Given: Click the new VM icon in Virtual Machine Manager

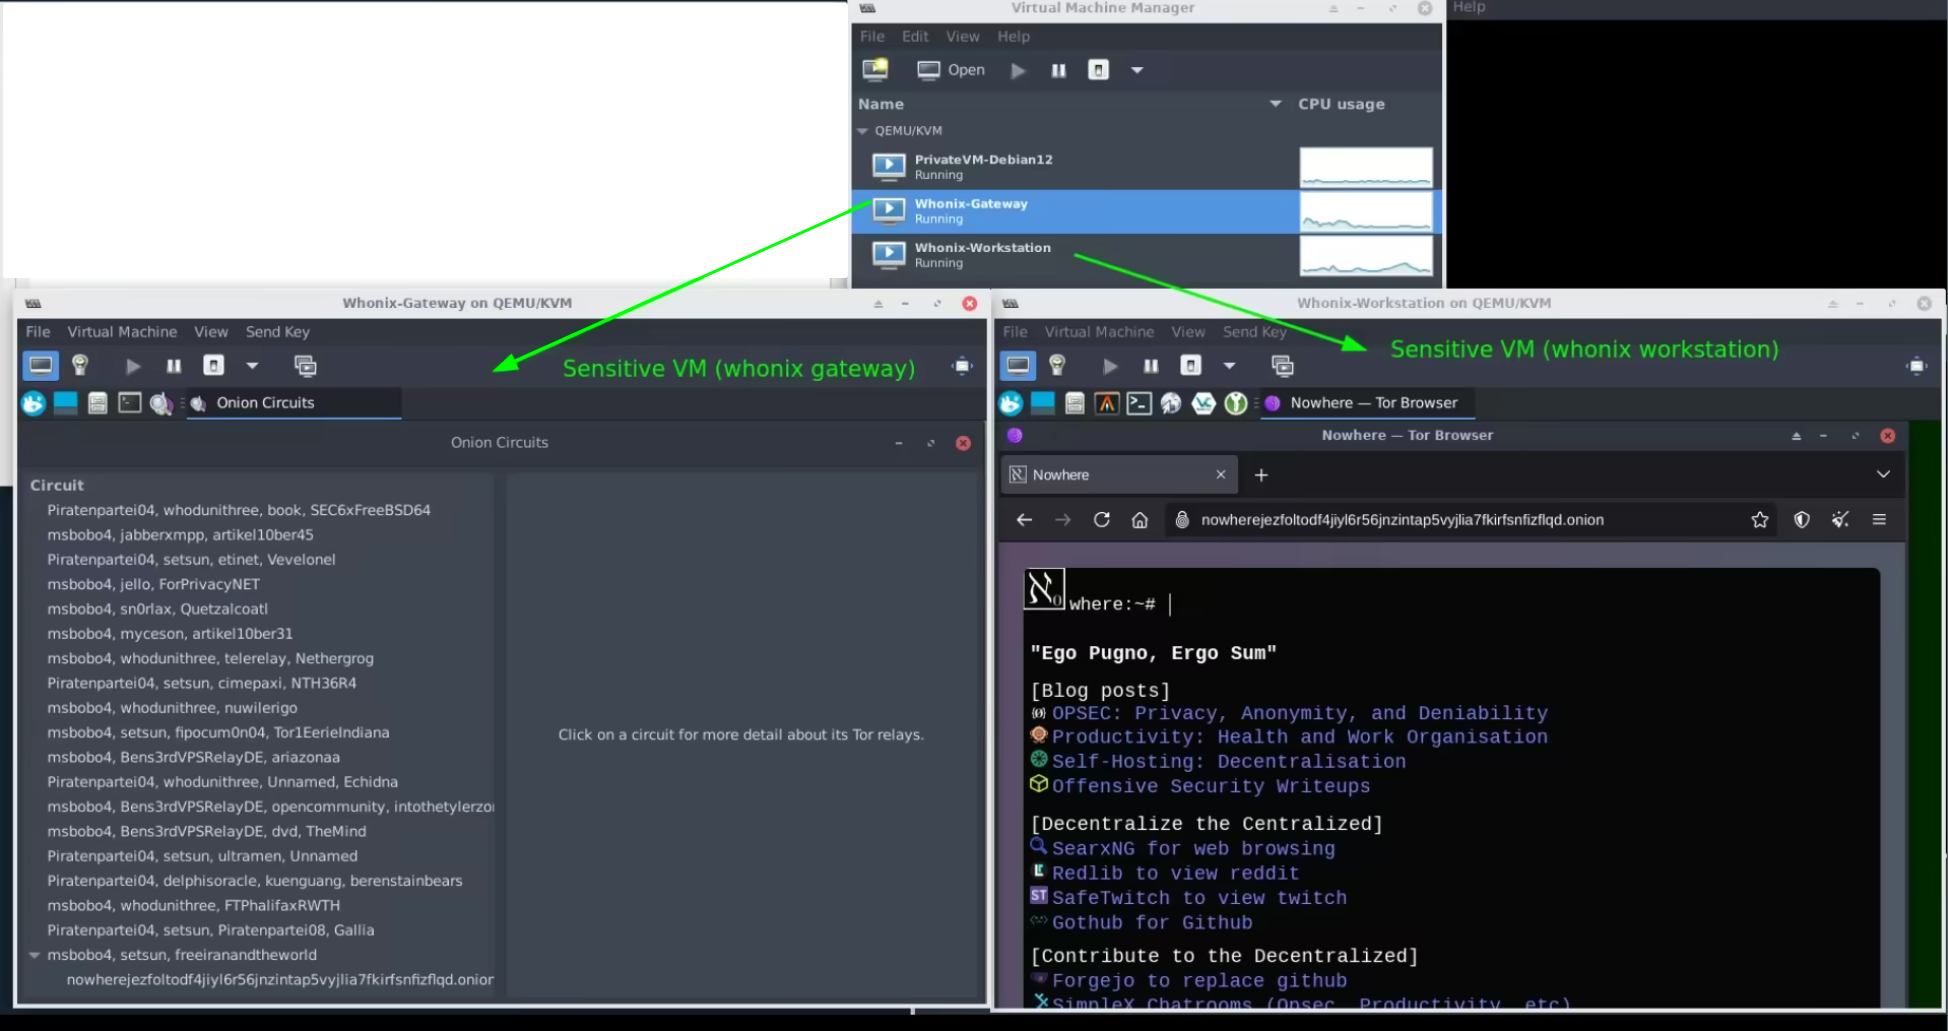Looking at the screenshot, I should coord(875,69).
